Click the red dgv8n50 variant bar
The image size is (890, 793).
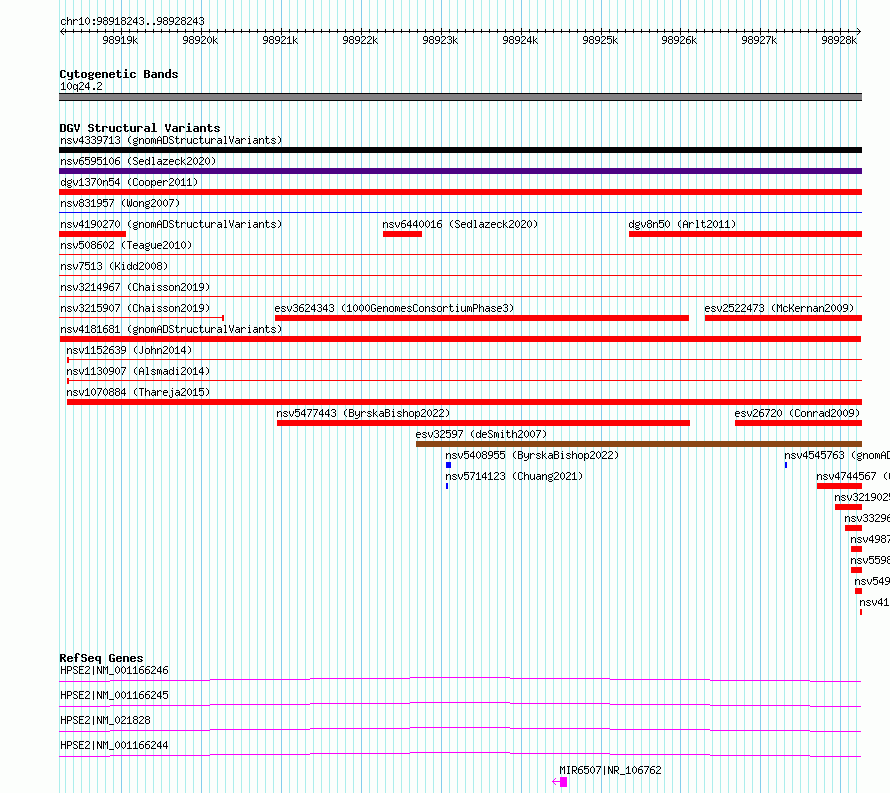(x=745, y=234)
